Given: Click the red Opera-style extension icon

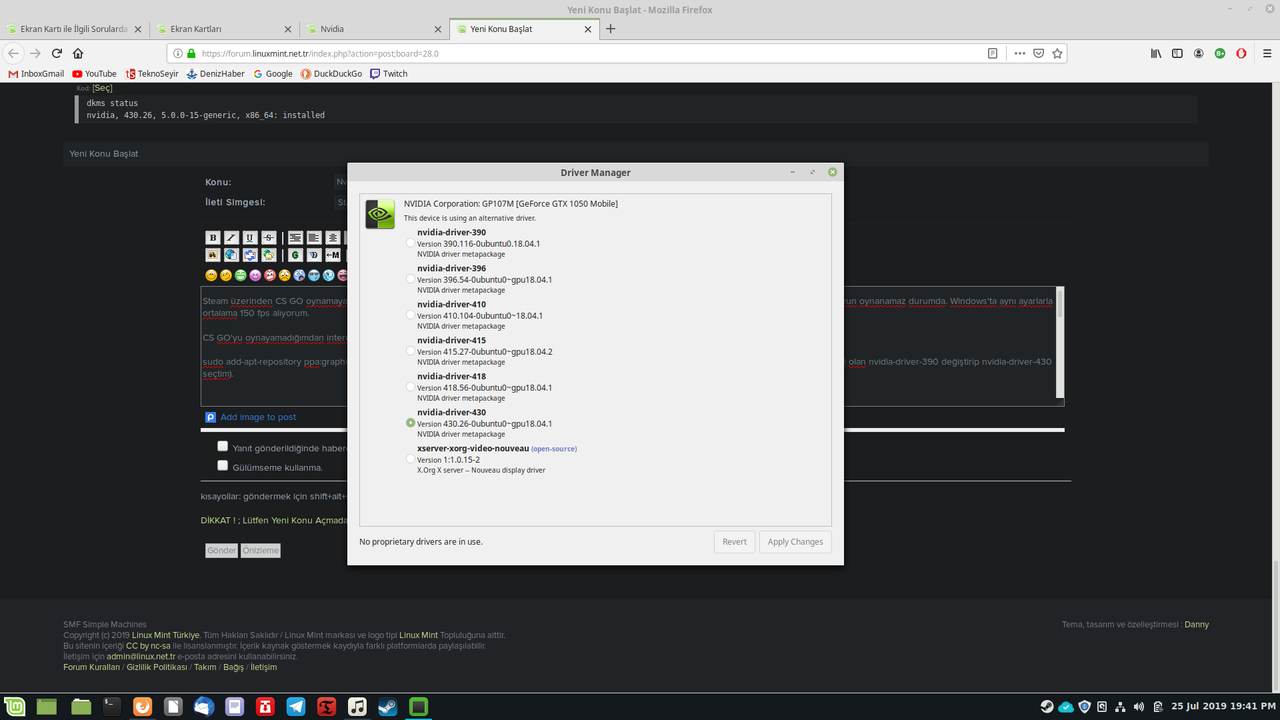Looking at the screenshot, I should (x=1241, y=53).
